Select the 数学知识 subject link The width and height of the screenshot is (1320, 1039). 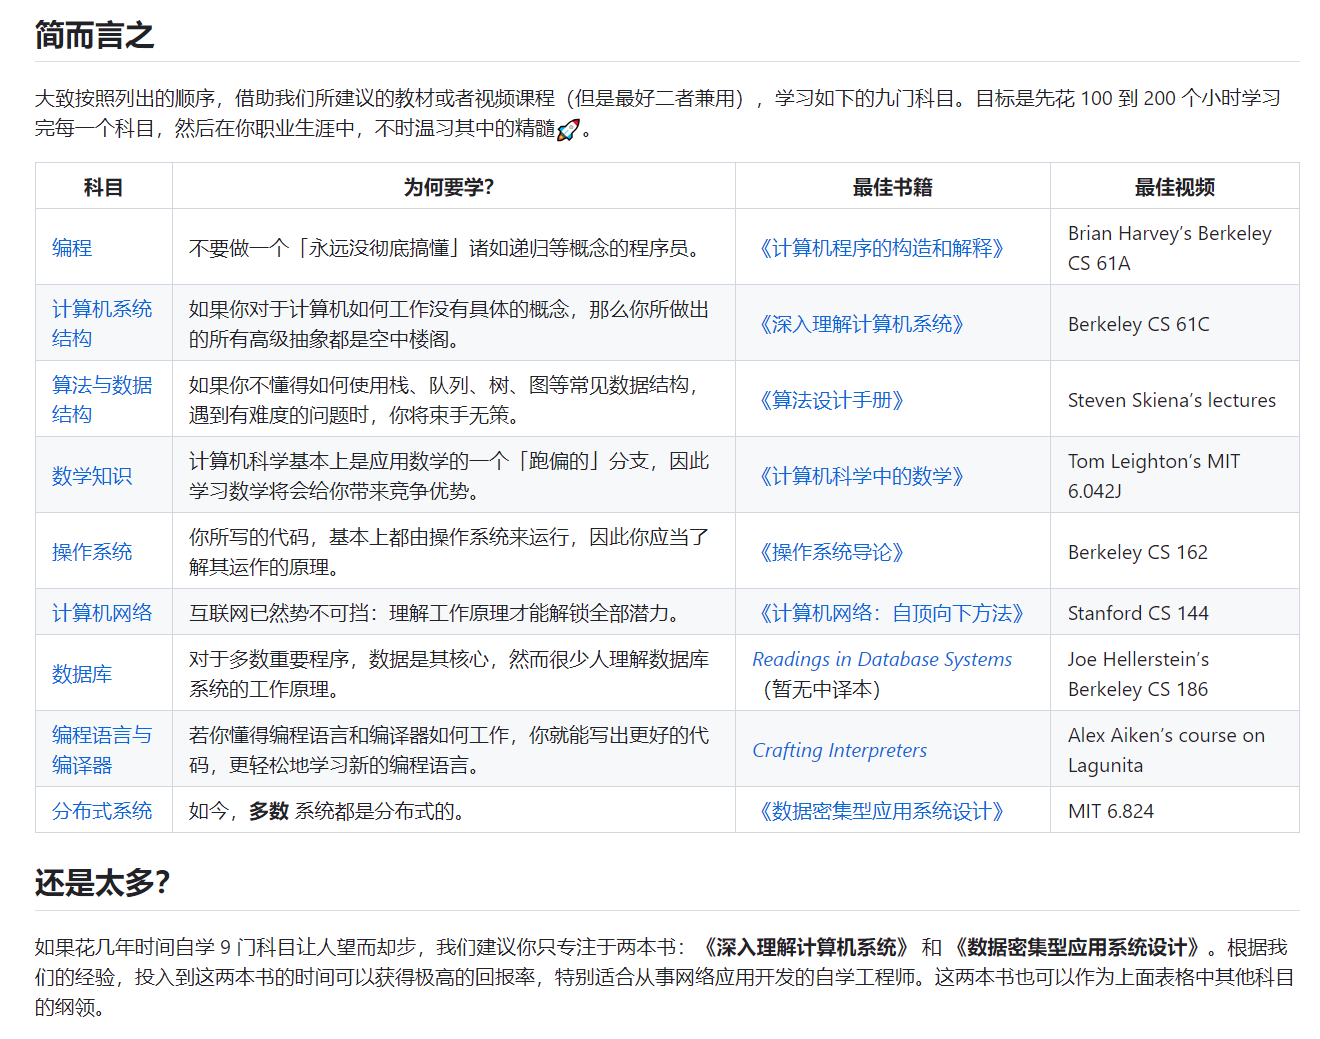click(x=92, y=476)
